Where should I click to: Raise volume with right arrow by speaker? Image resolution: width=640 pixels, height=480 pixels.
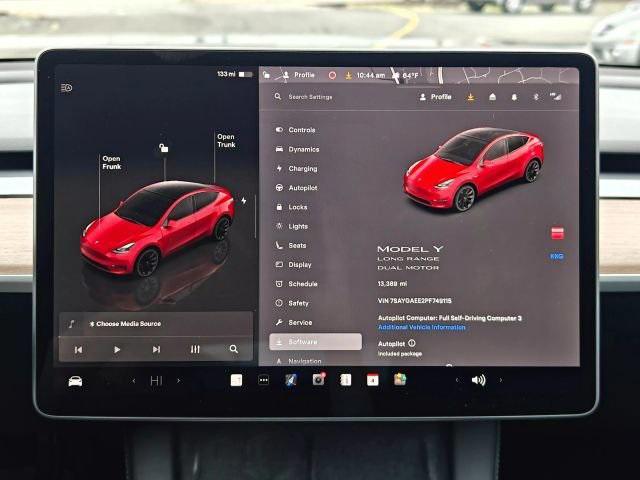pos(500,380)
